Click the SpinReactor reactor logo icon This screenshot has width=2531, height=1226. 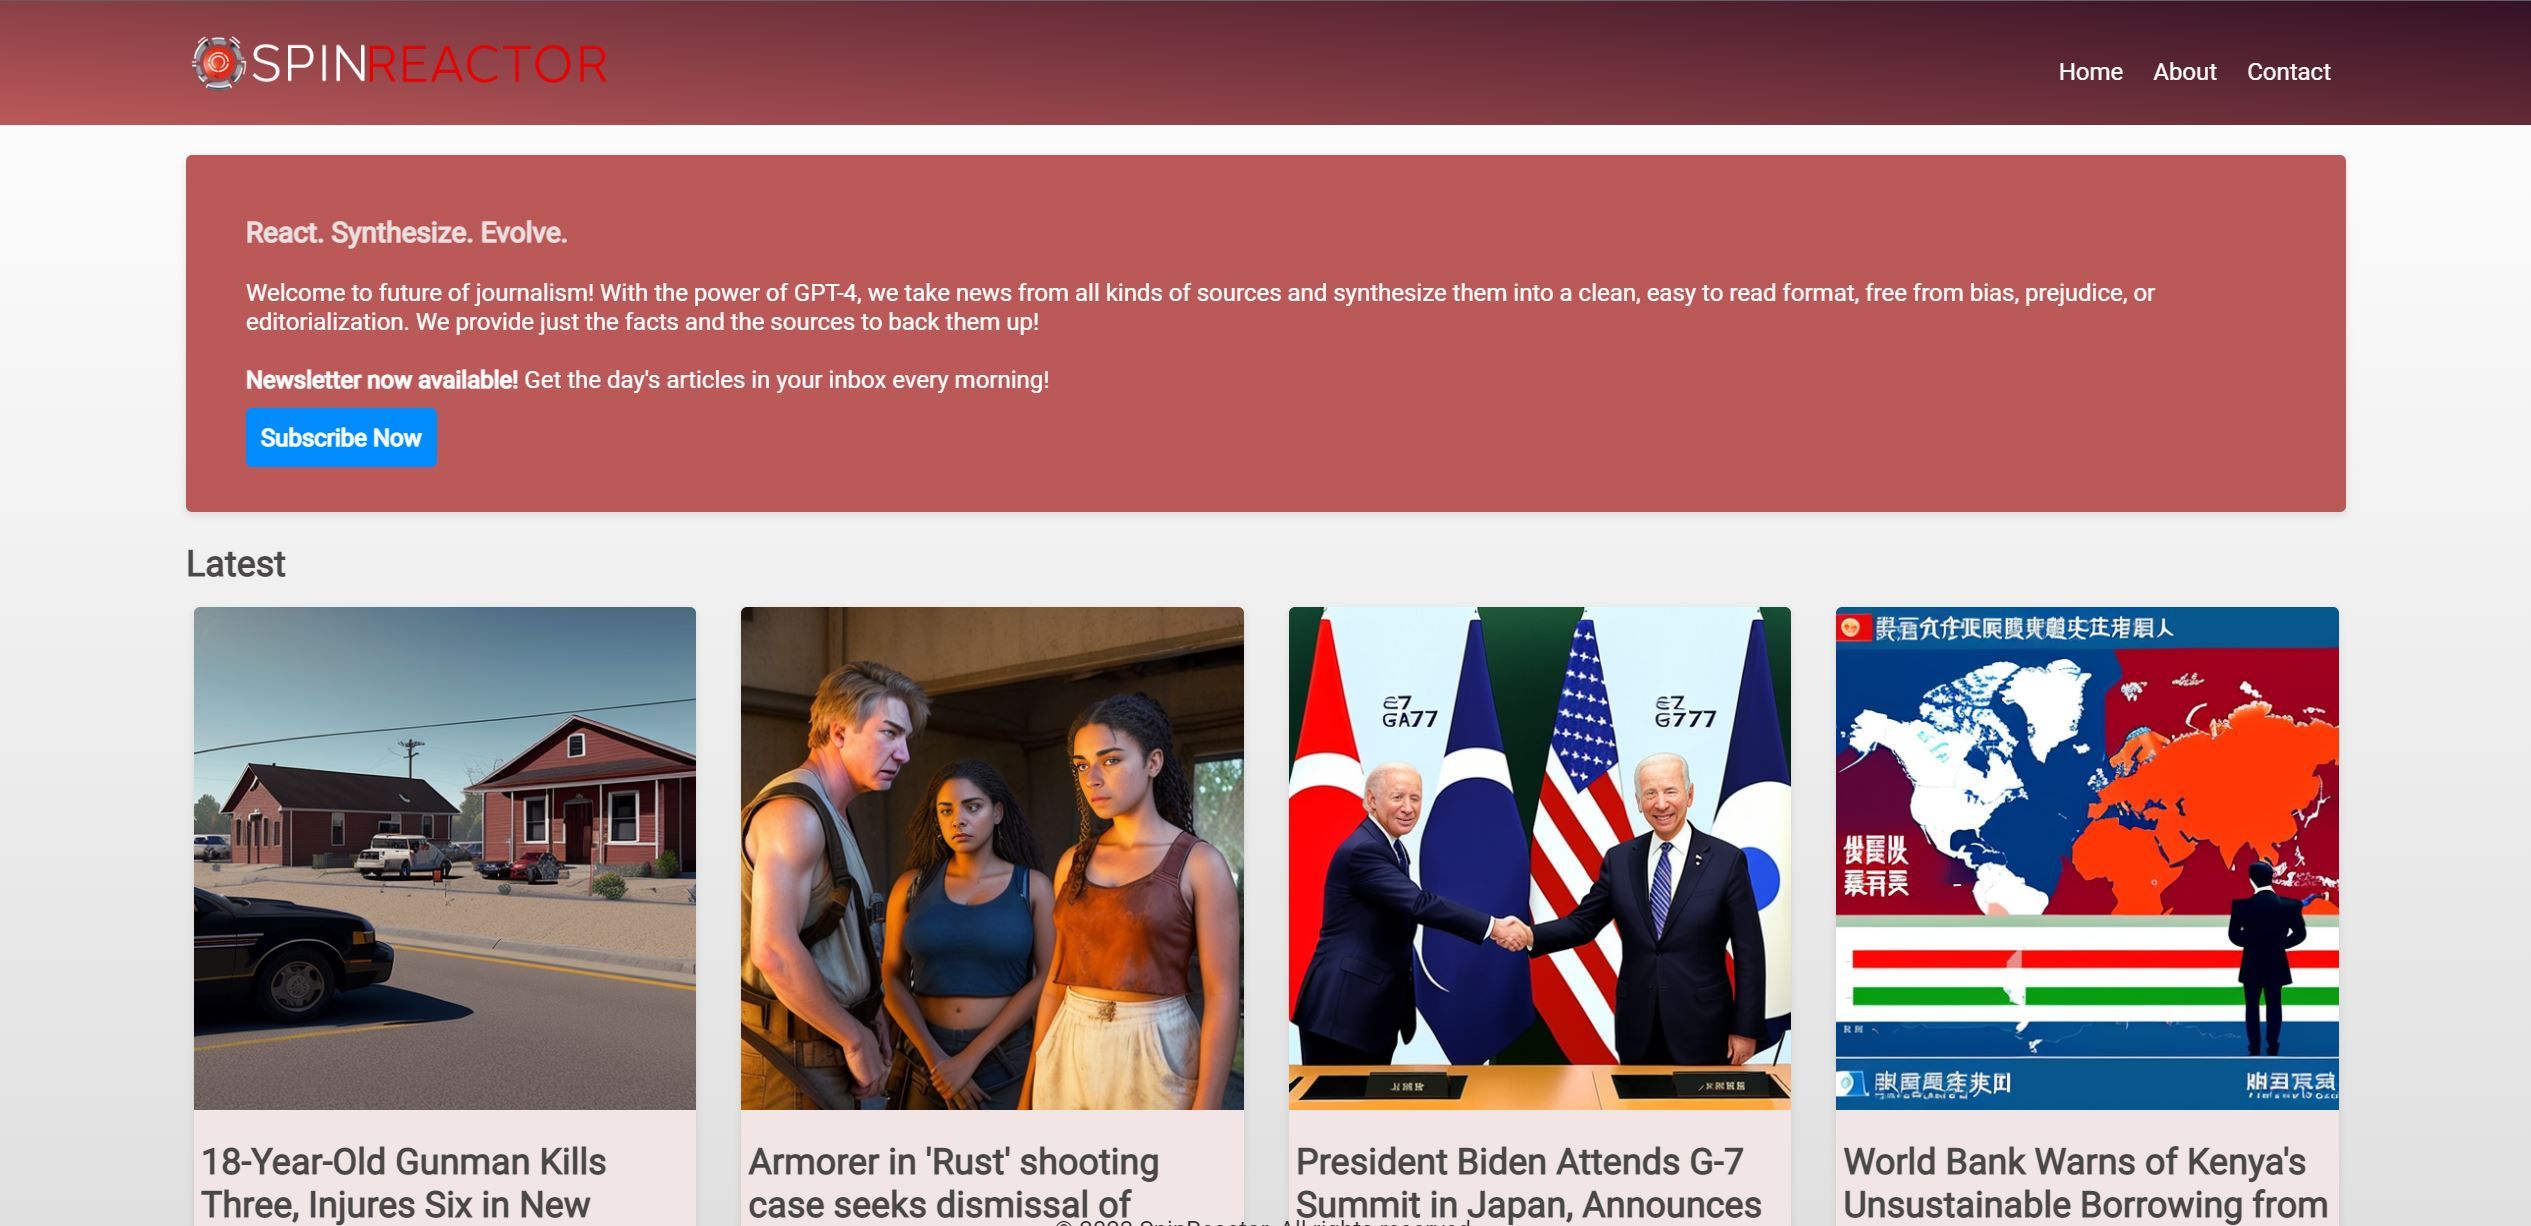coord(218,63)
